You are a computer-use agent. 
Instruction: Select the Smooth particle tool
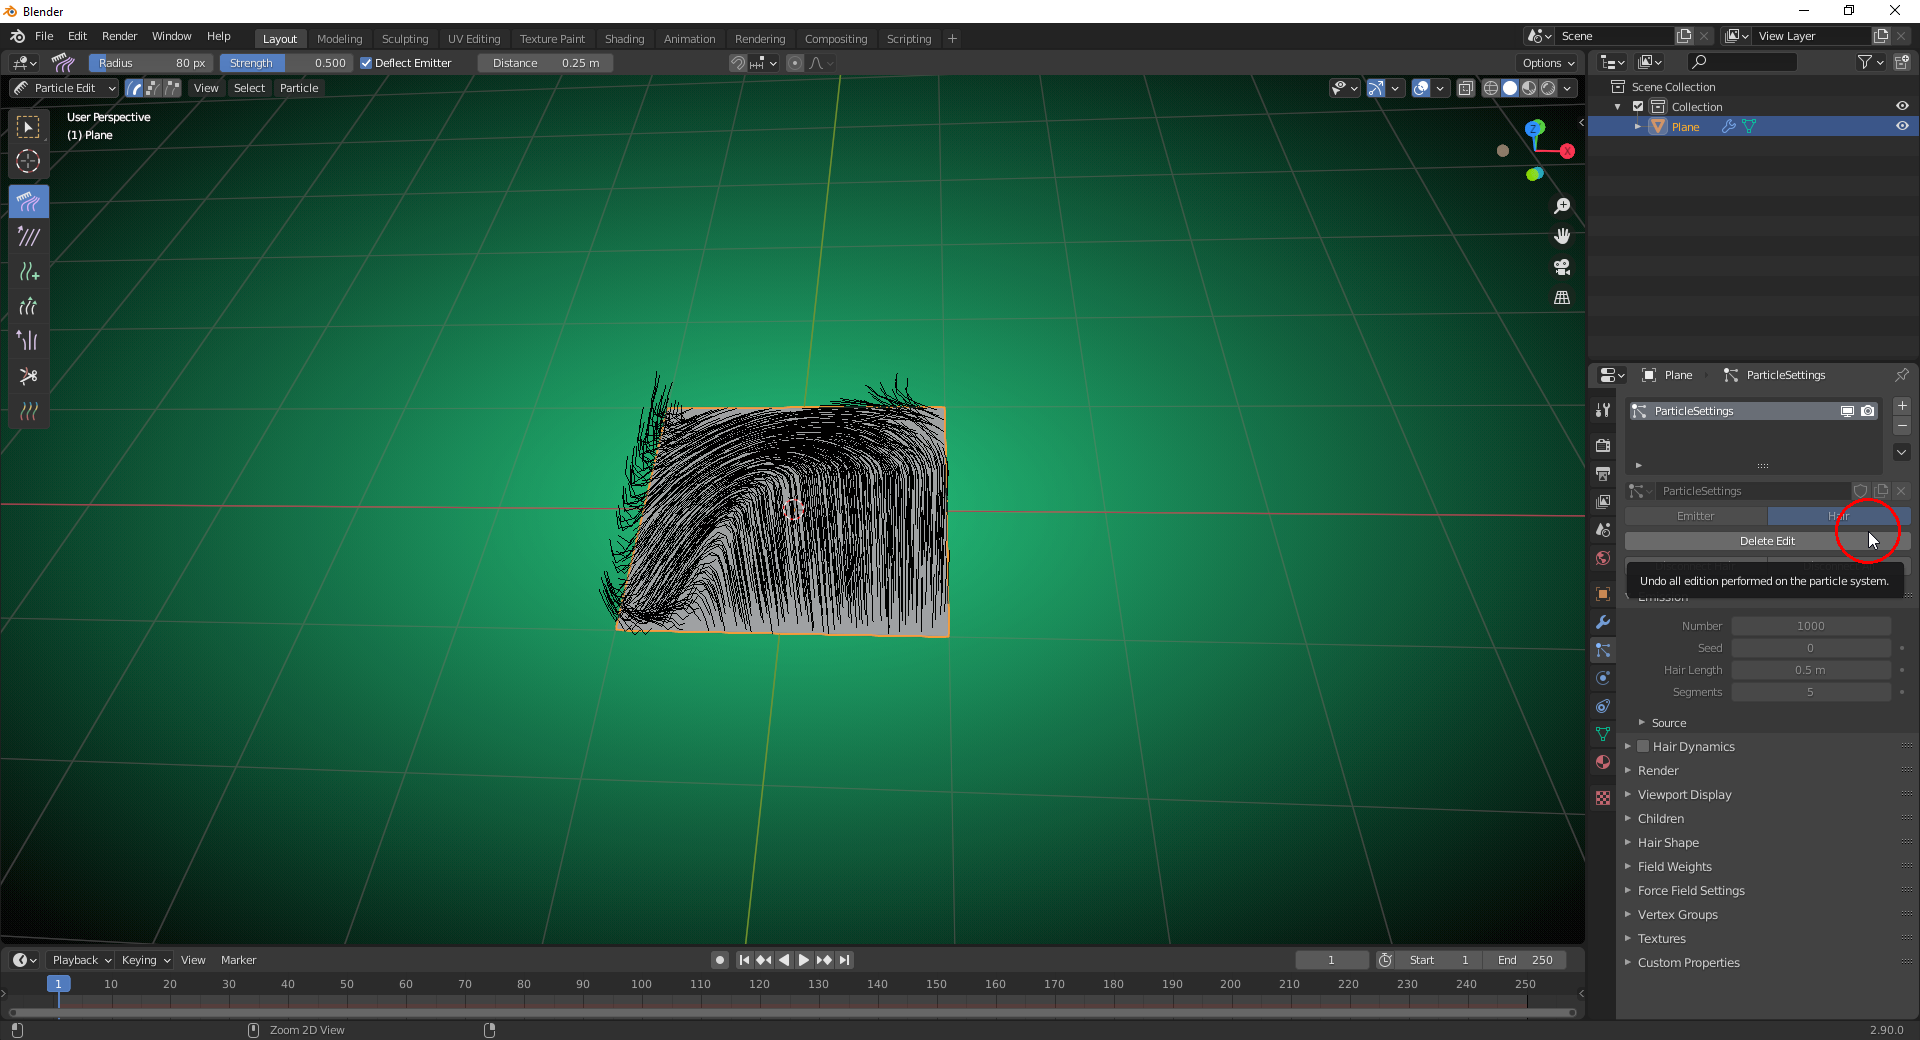(28, 237)
